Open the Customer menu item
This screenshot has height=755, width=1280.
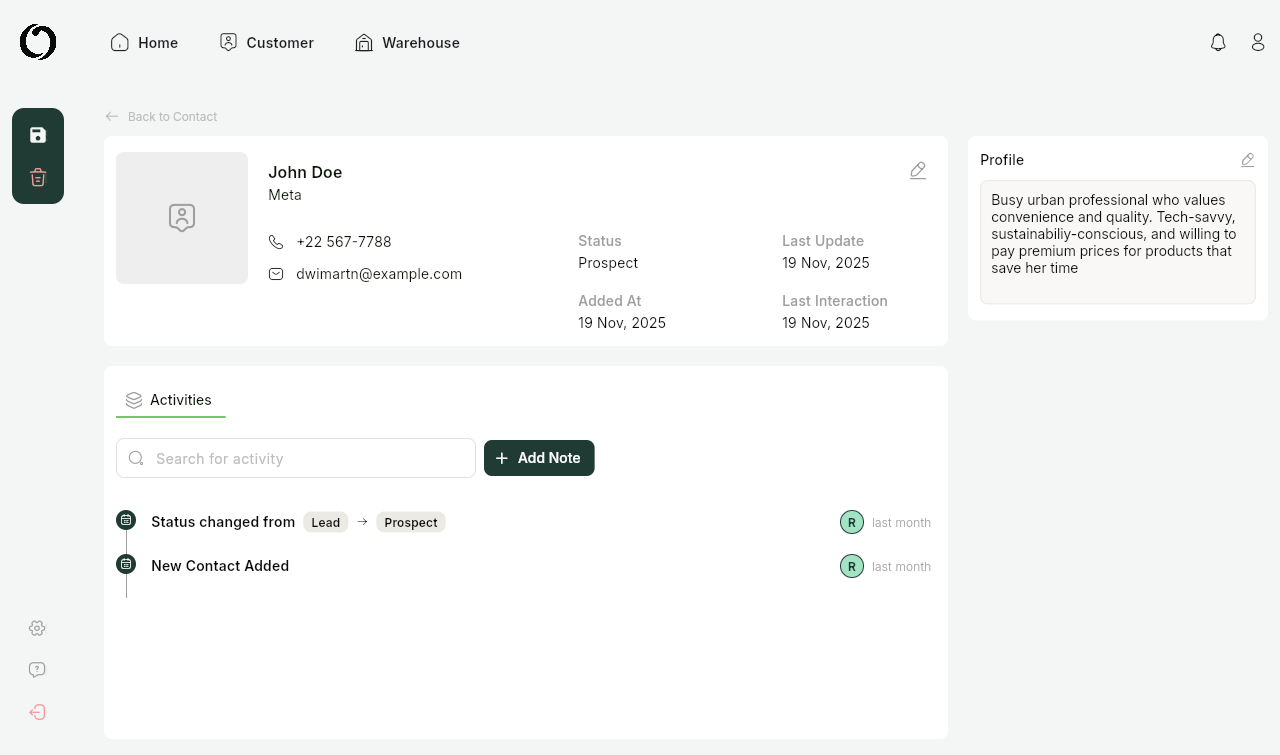[x=266, y=43]
